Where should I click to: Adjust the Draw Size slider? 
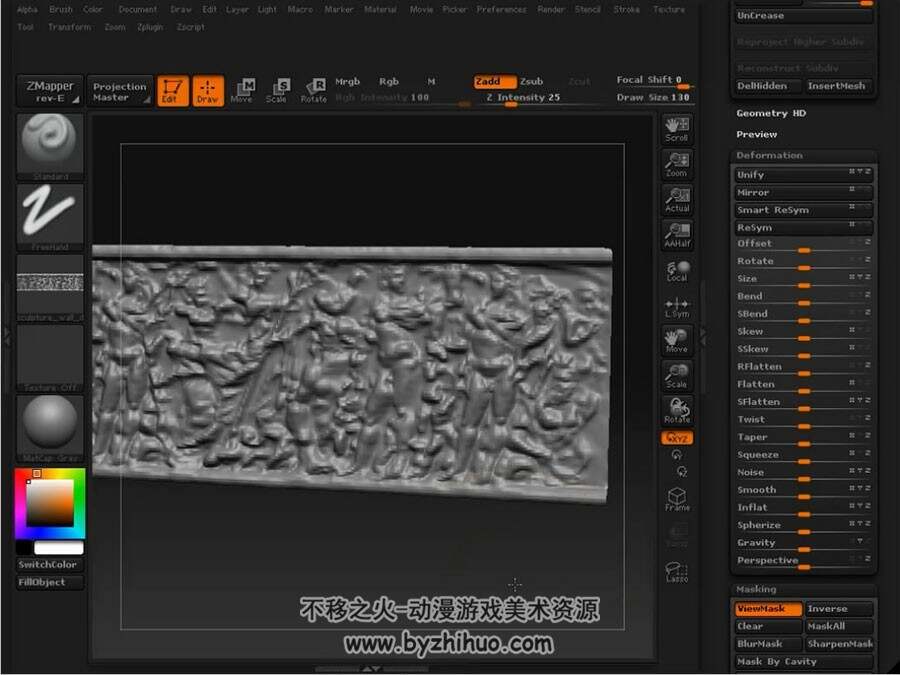click(653, 98)
